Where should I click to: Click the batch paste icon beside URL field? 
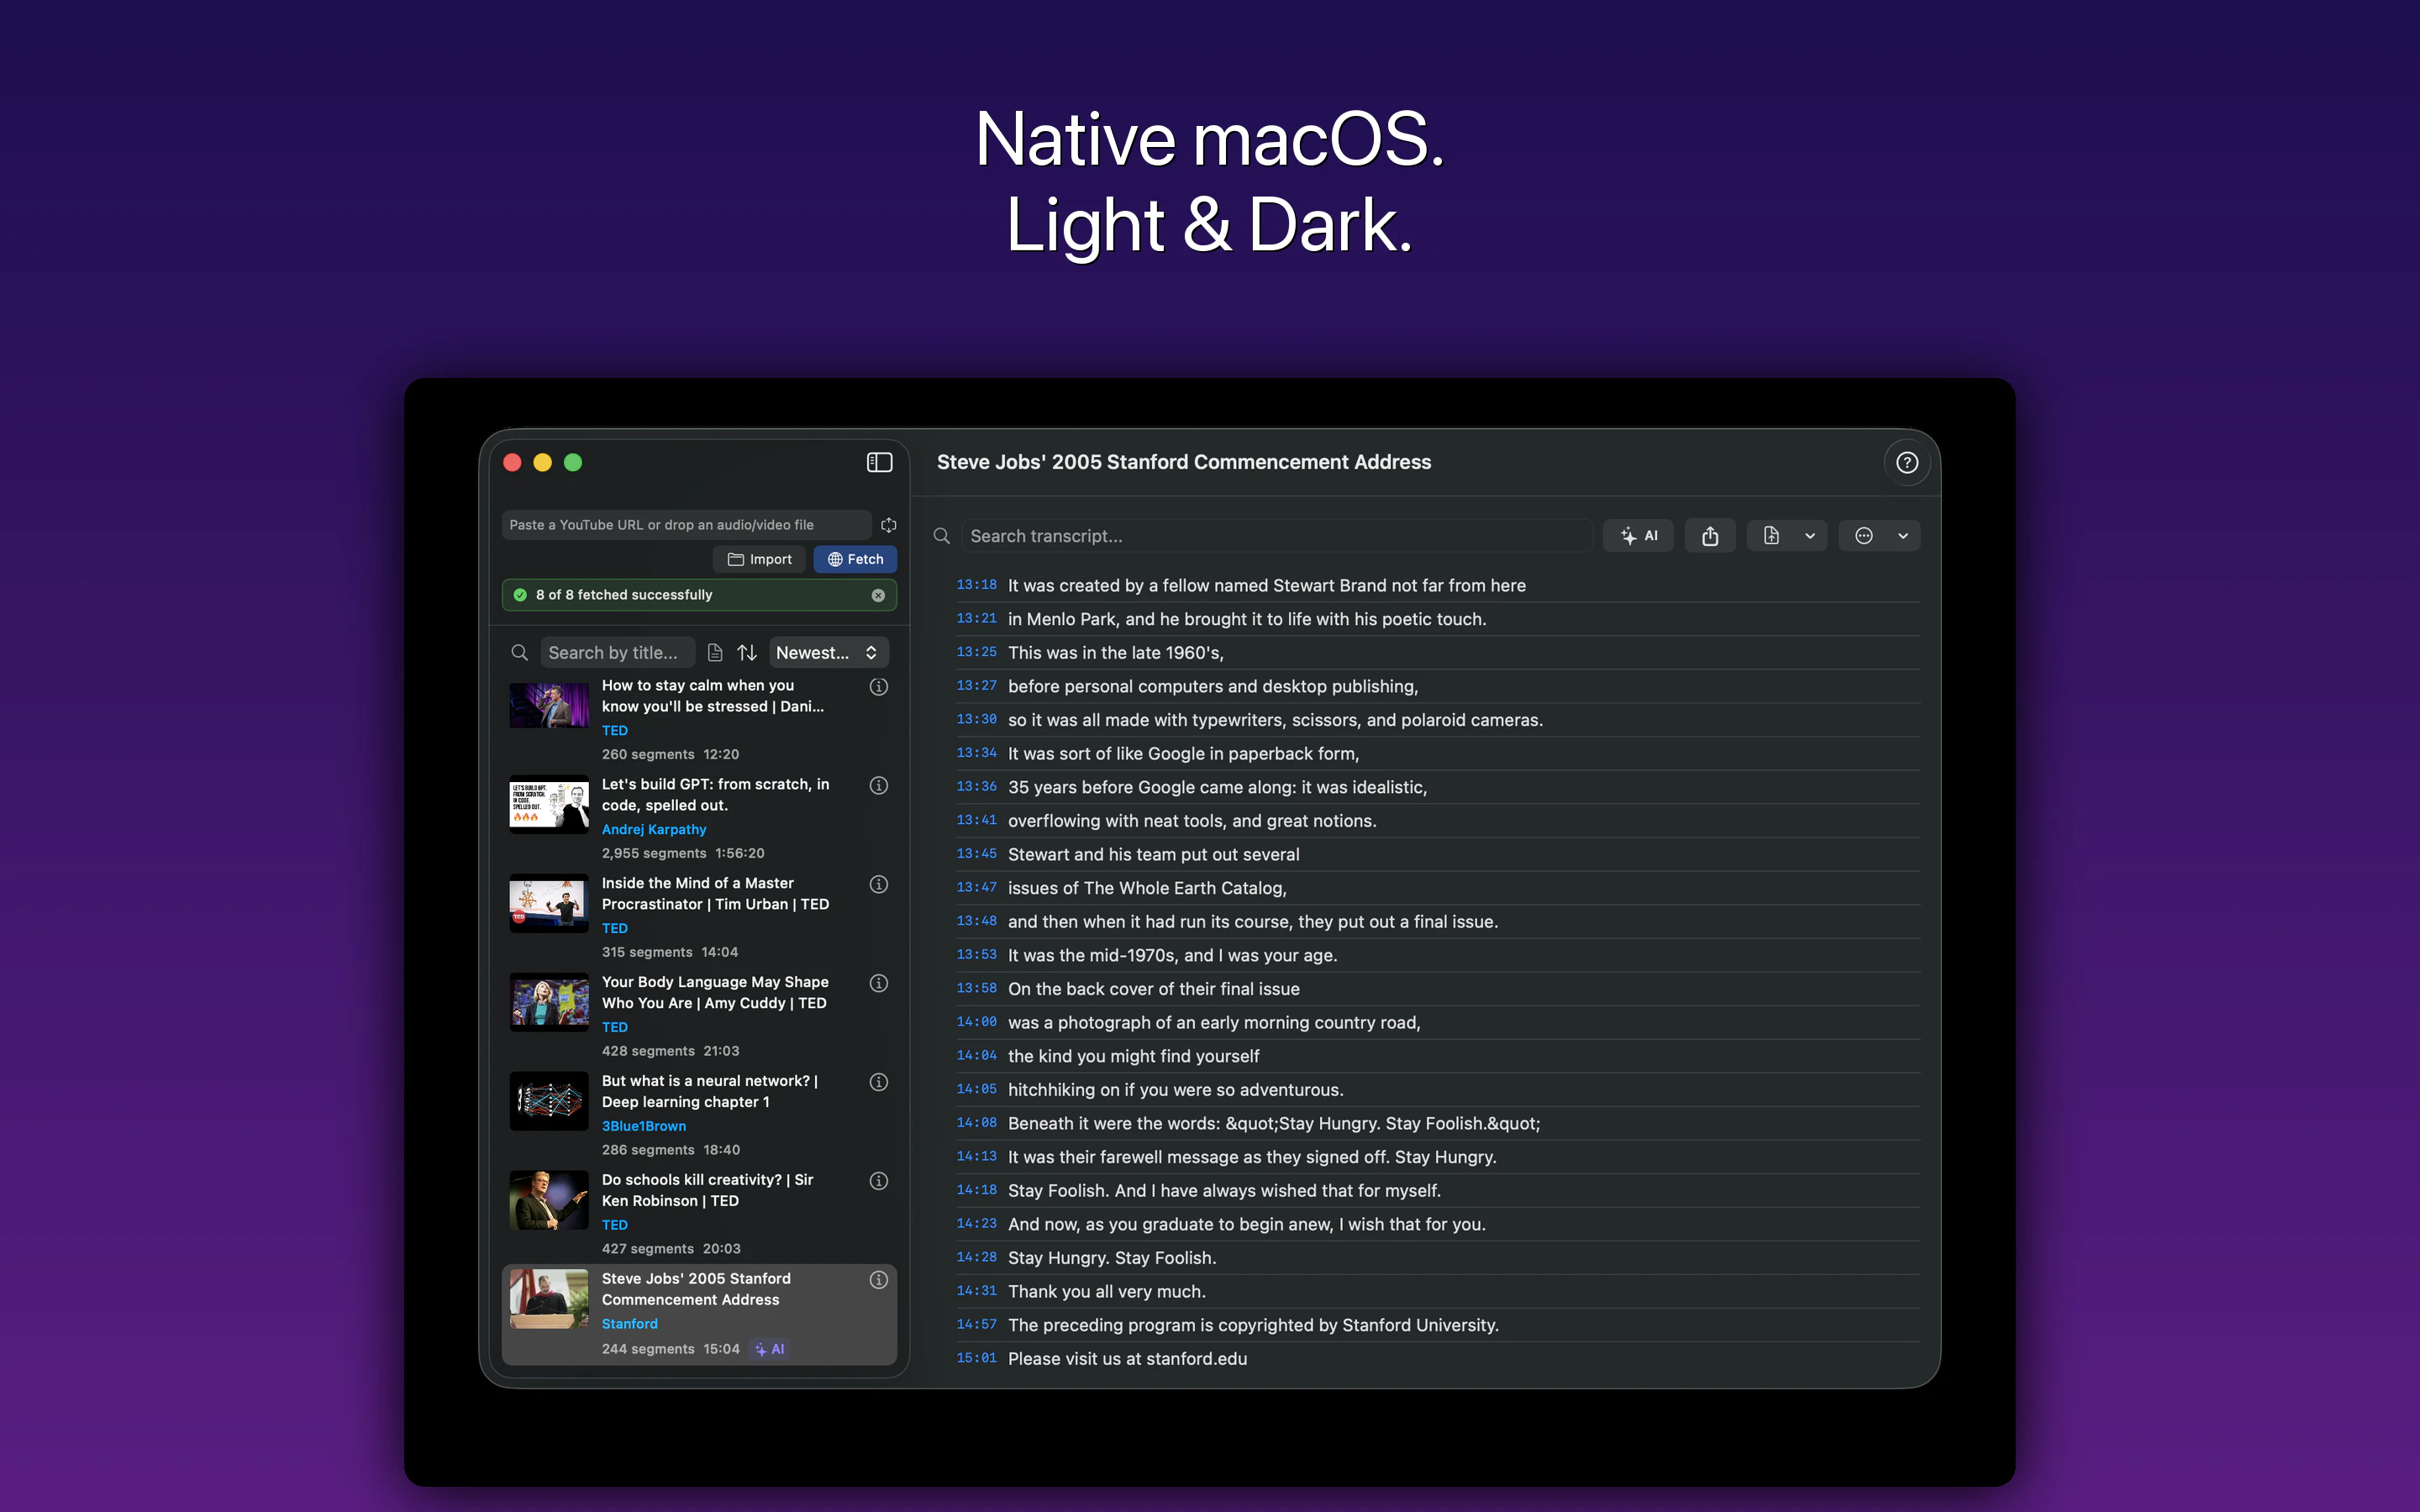[x=888, y=525]
